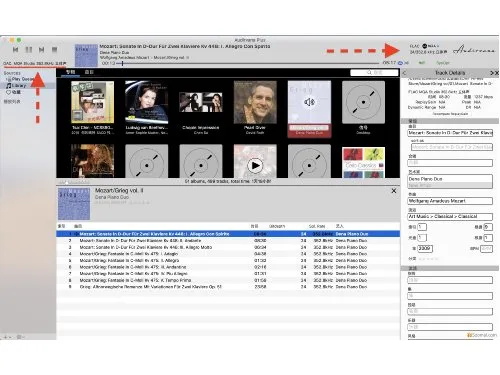Click the library search field

374,72
